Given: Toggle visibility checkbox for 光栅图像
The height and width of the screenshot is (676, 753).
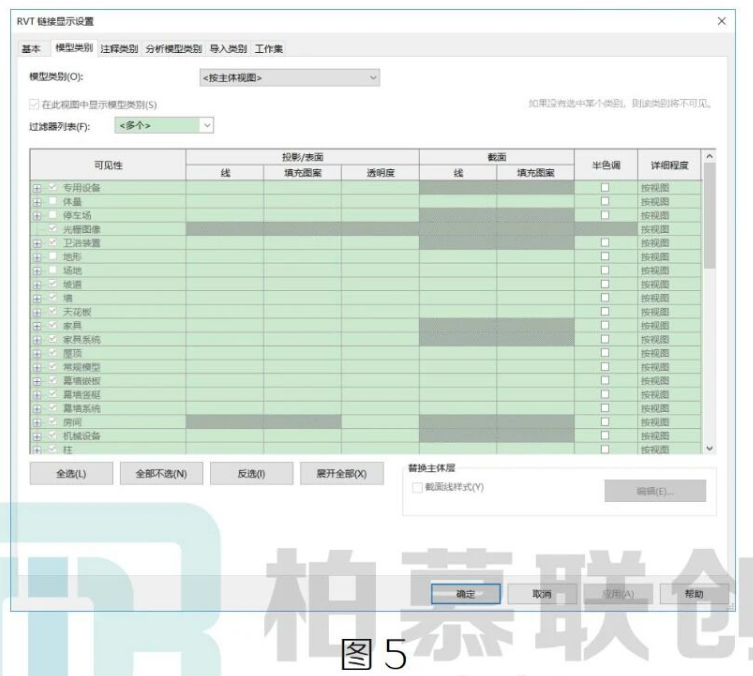Looking at the screenshot, I should click(x=53, y=229).
